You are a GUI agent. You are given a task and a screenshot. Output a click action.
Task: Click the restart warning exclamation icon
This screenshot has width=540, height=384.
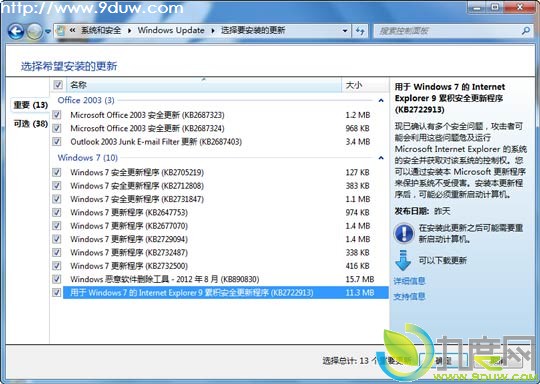[x=404, y=233]
